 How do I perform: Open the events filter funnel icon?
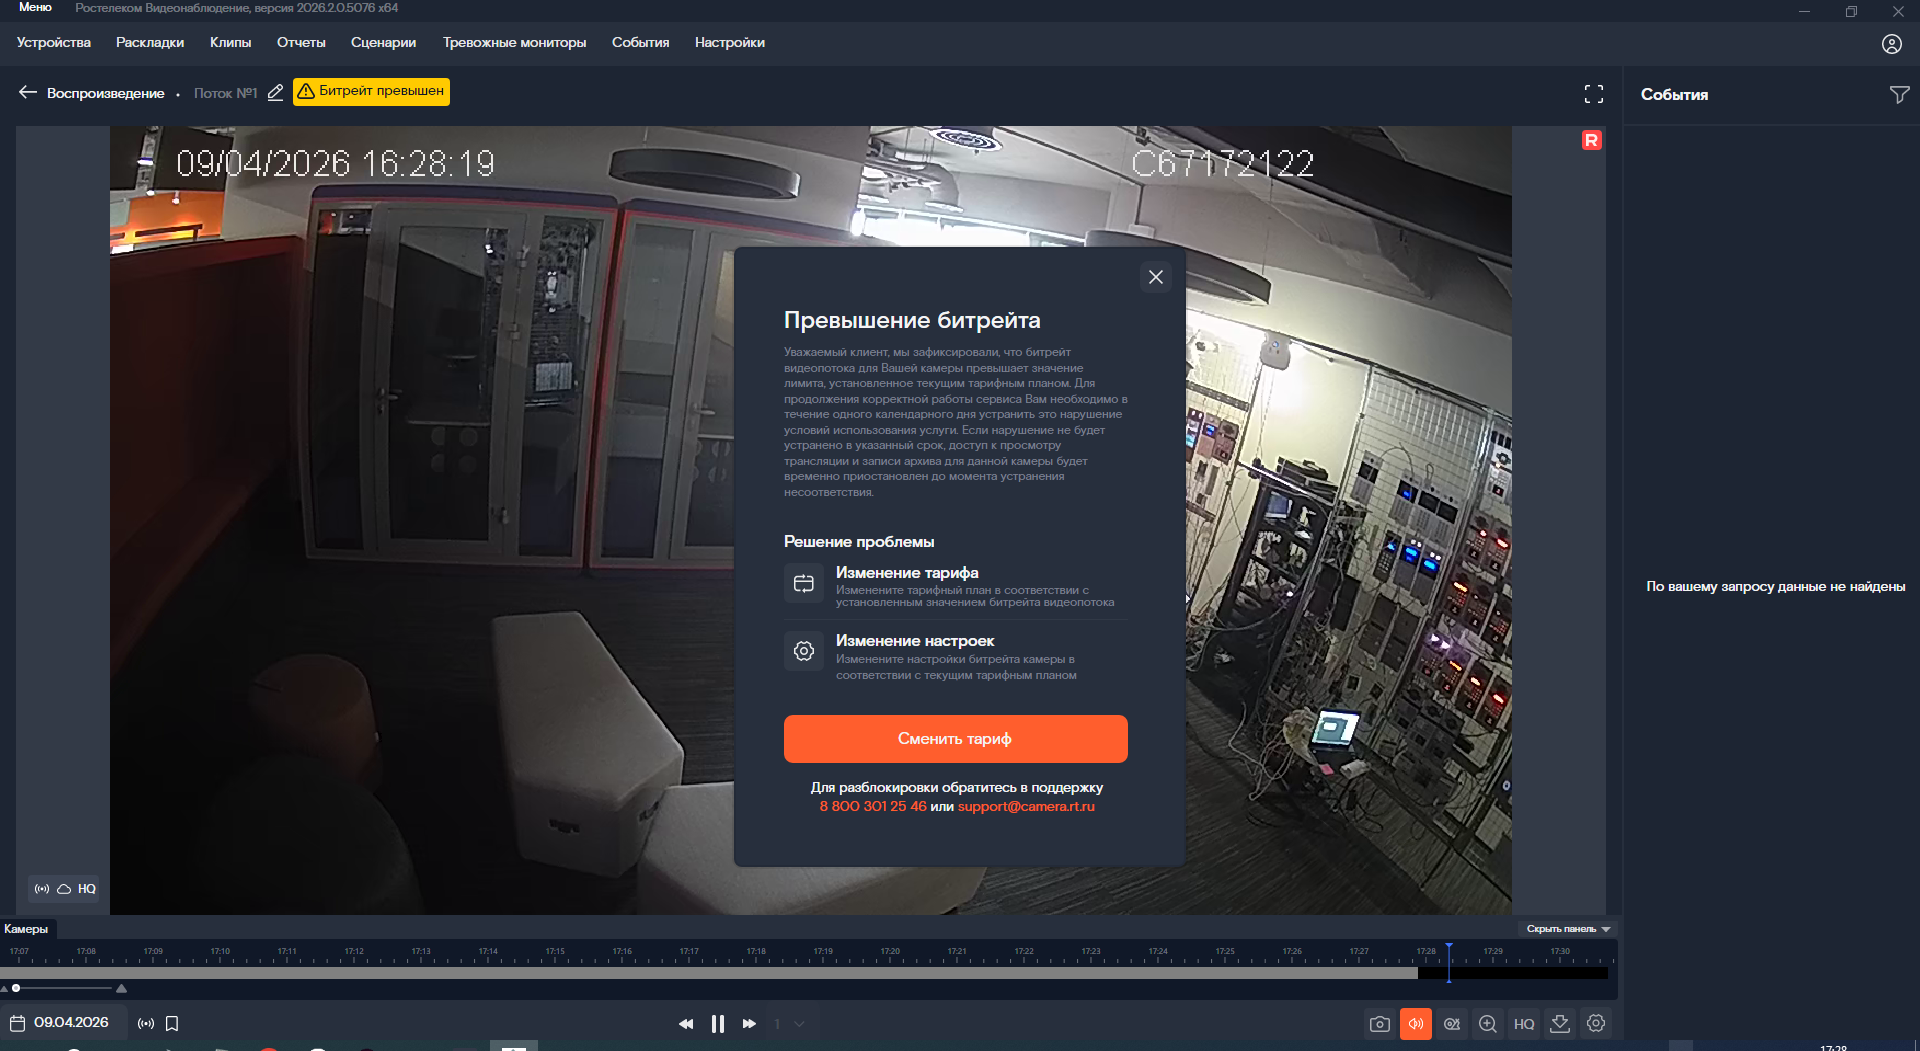point(1899,94)
